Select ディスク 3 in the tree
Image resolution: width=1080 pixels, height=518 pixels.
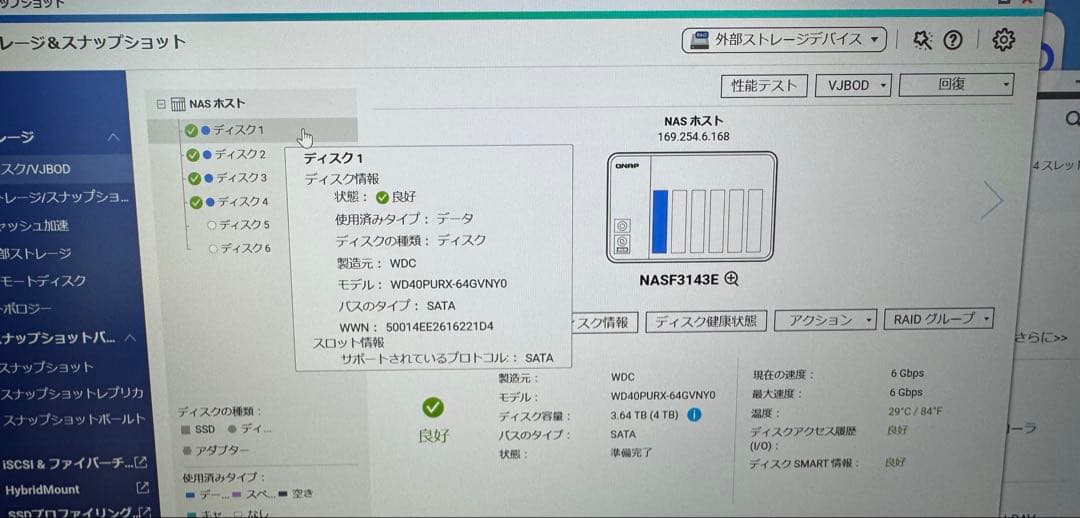tap(241, 178)
